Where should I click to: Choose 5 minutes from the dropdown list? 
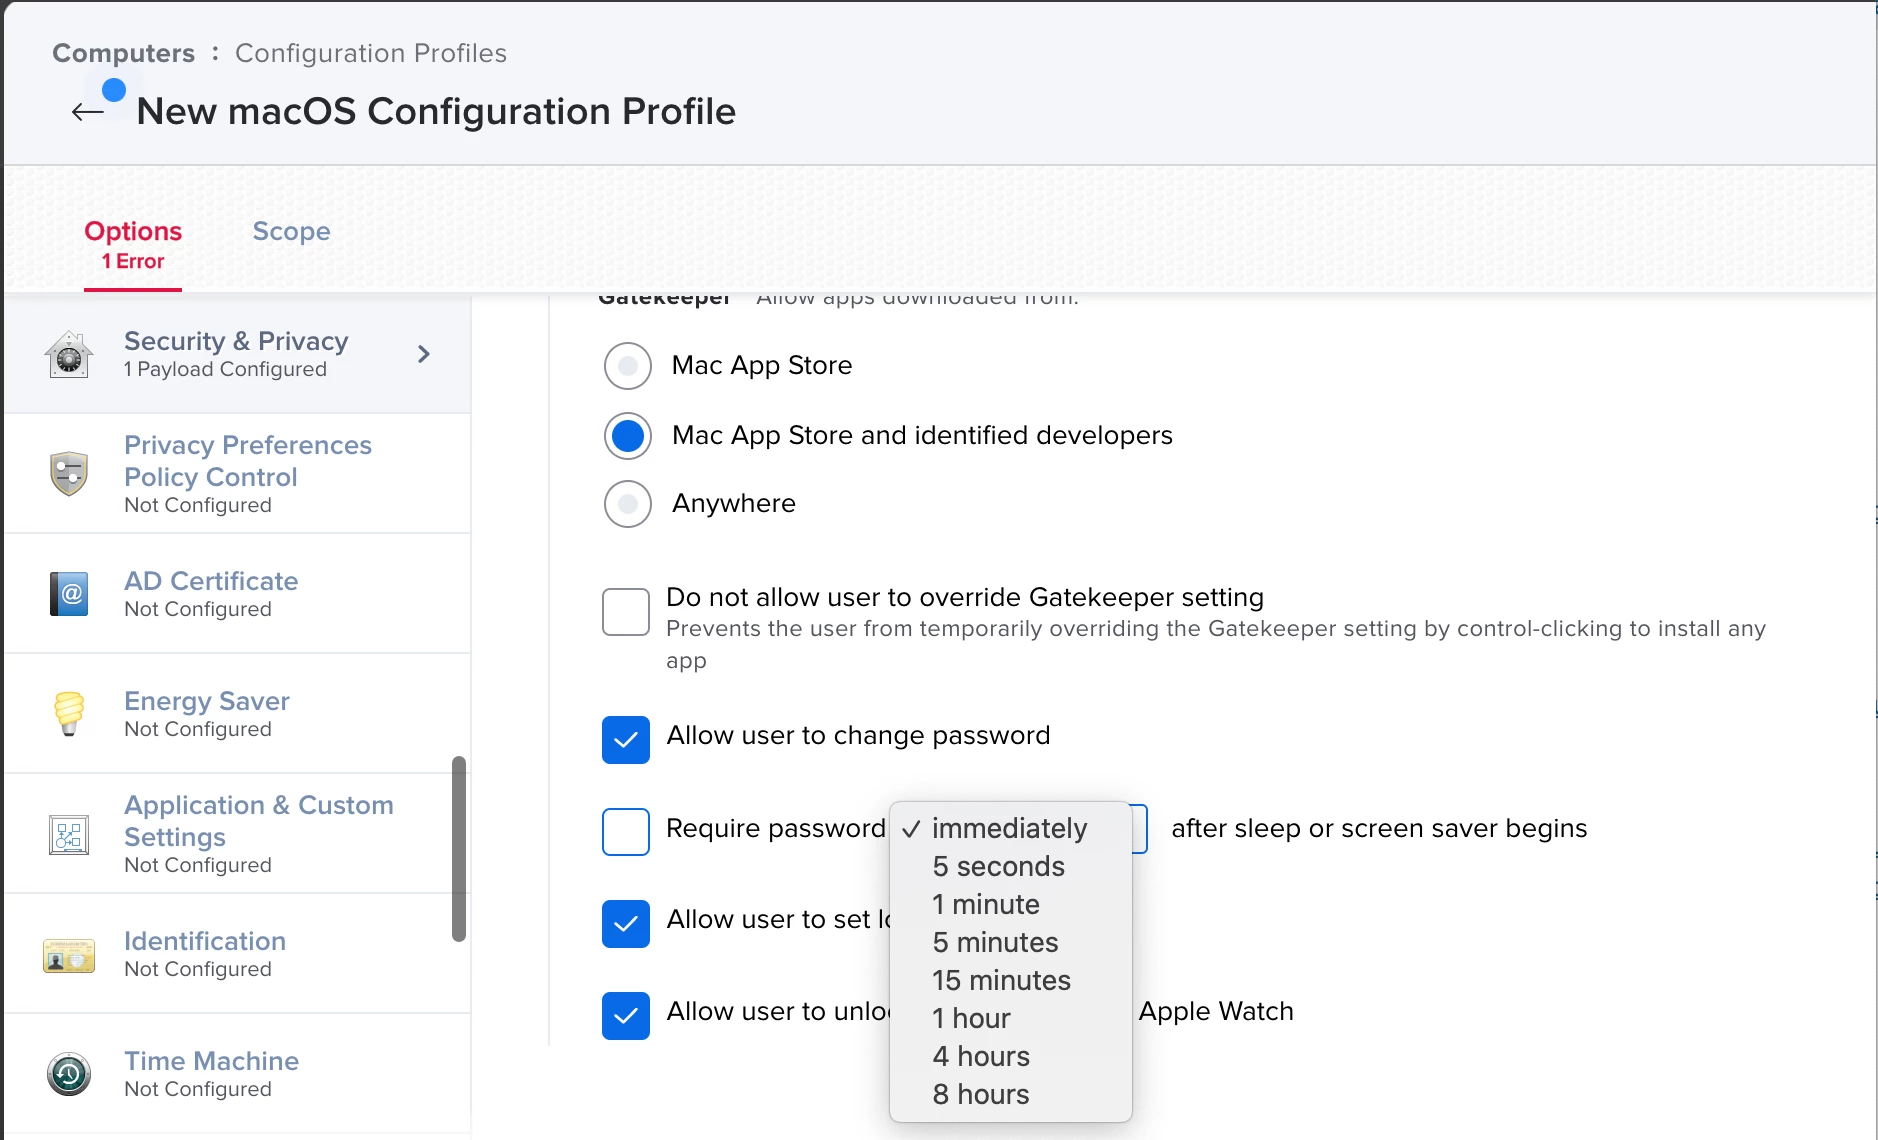[995, 942]
